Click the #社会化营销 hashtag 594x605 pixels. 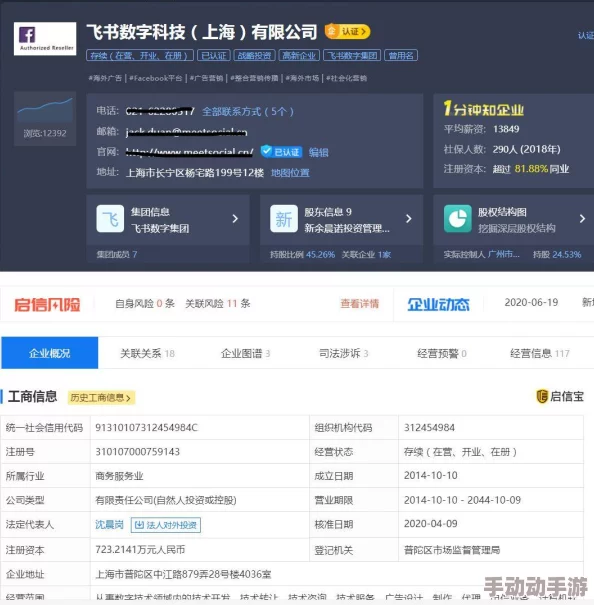tap(346, 78)
